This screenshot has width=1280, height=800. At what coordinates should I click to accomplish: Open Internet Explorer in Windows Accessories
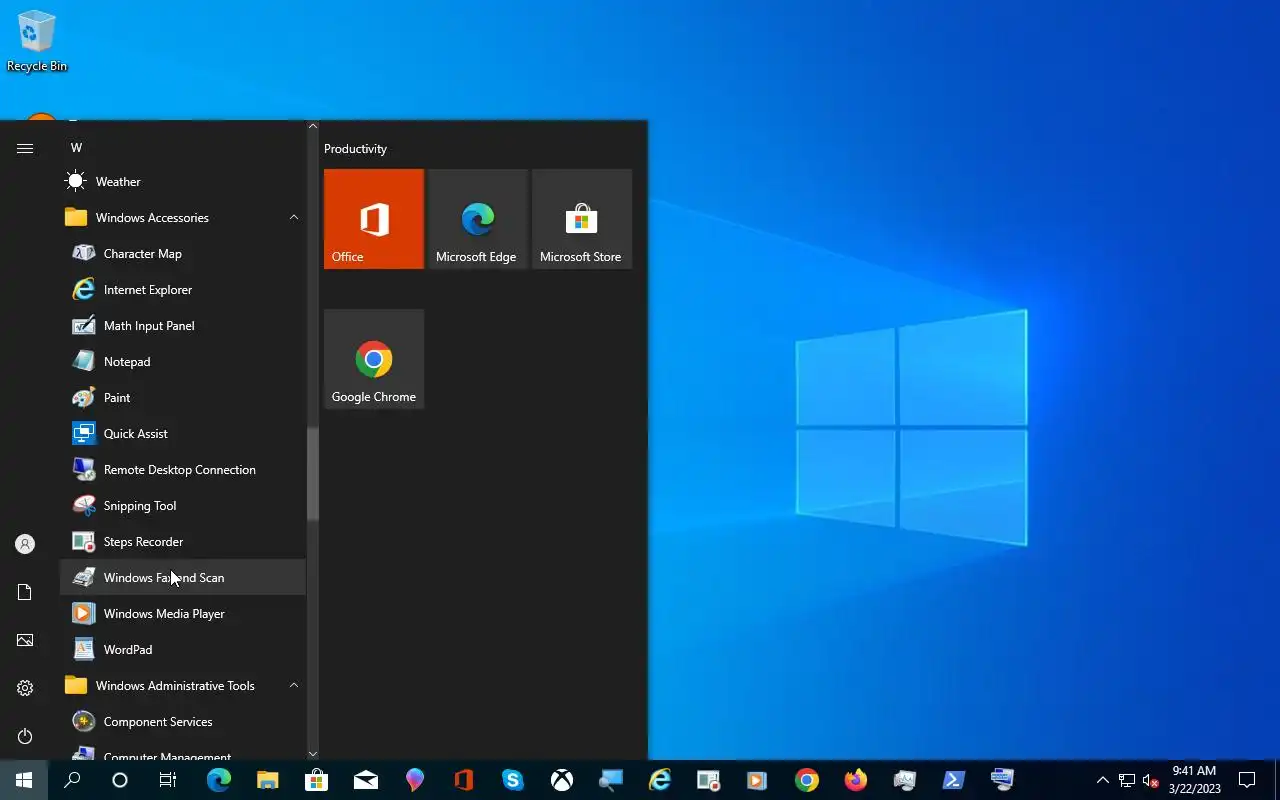(x=183, y=290)
